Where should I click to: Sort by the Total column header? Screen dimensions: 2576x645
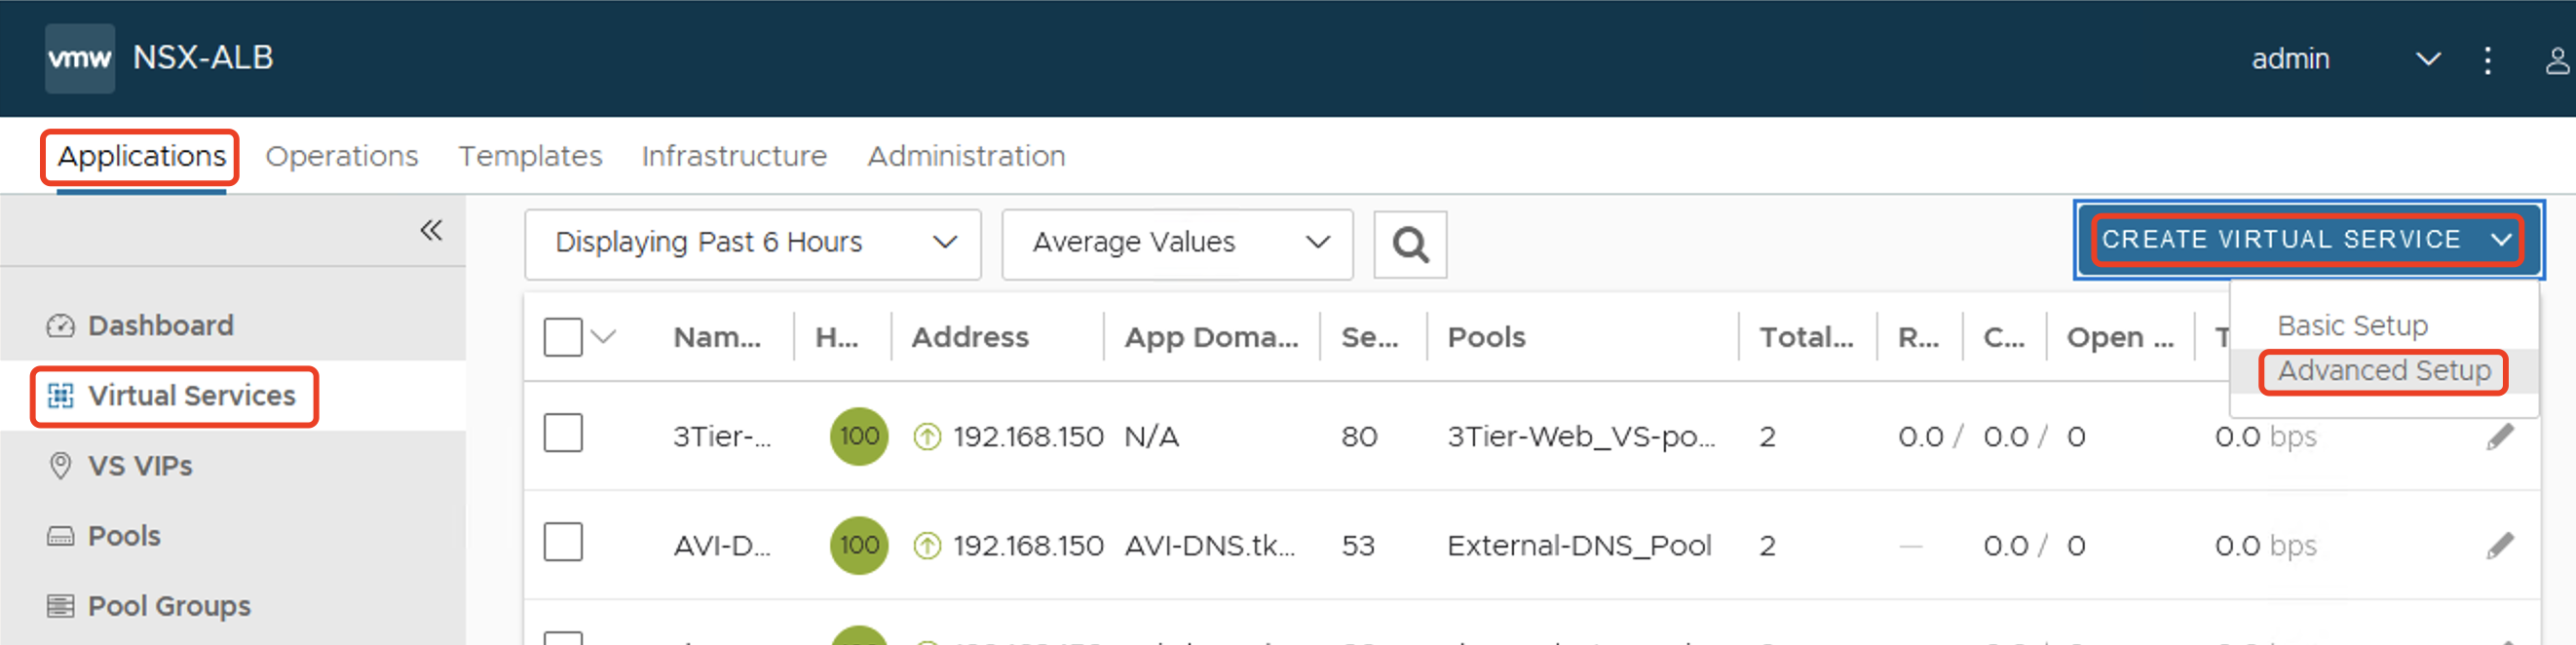click(x=1806, y=337)
